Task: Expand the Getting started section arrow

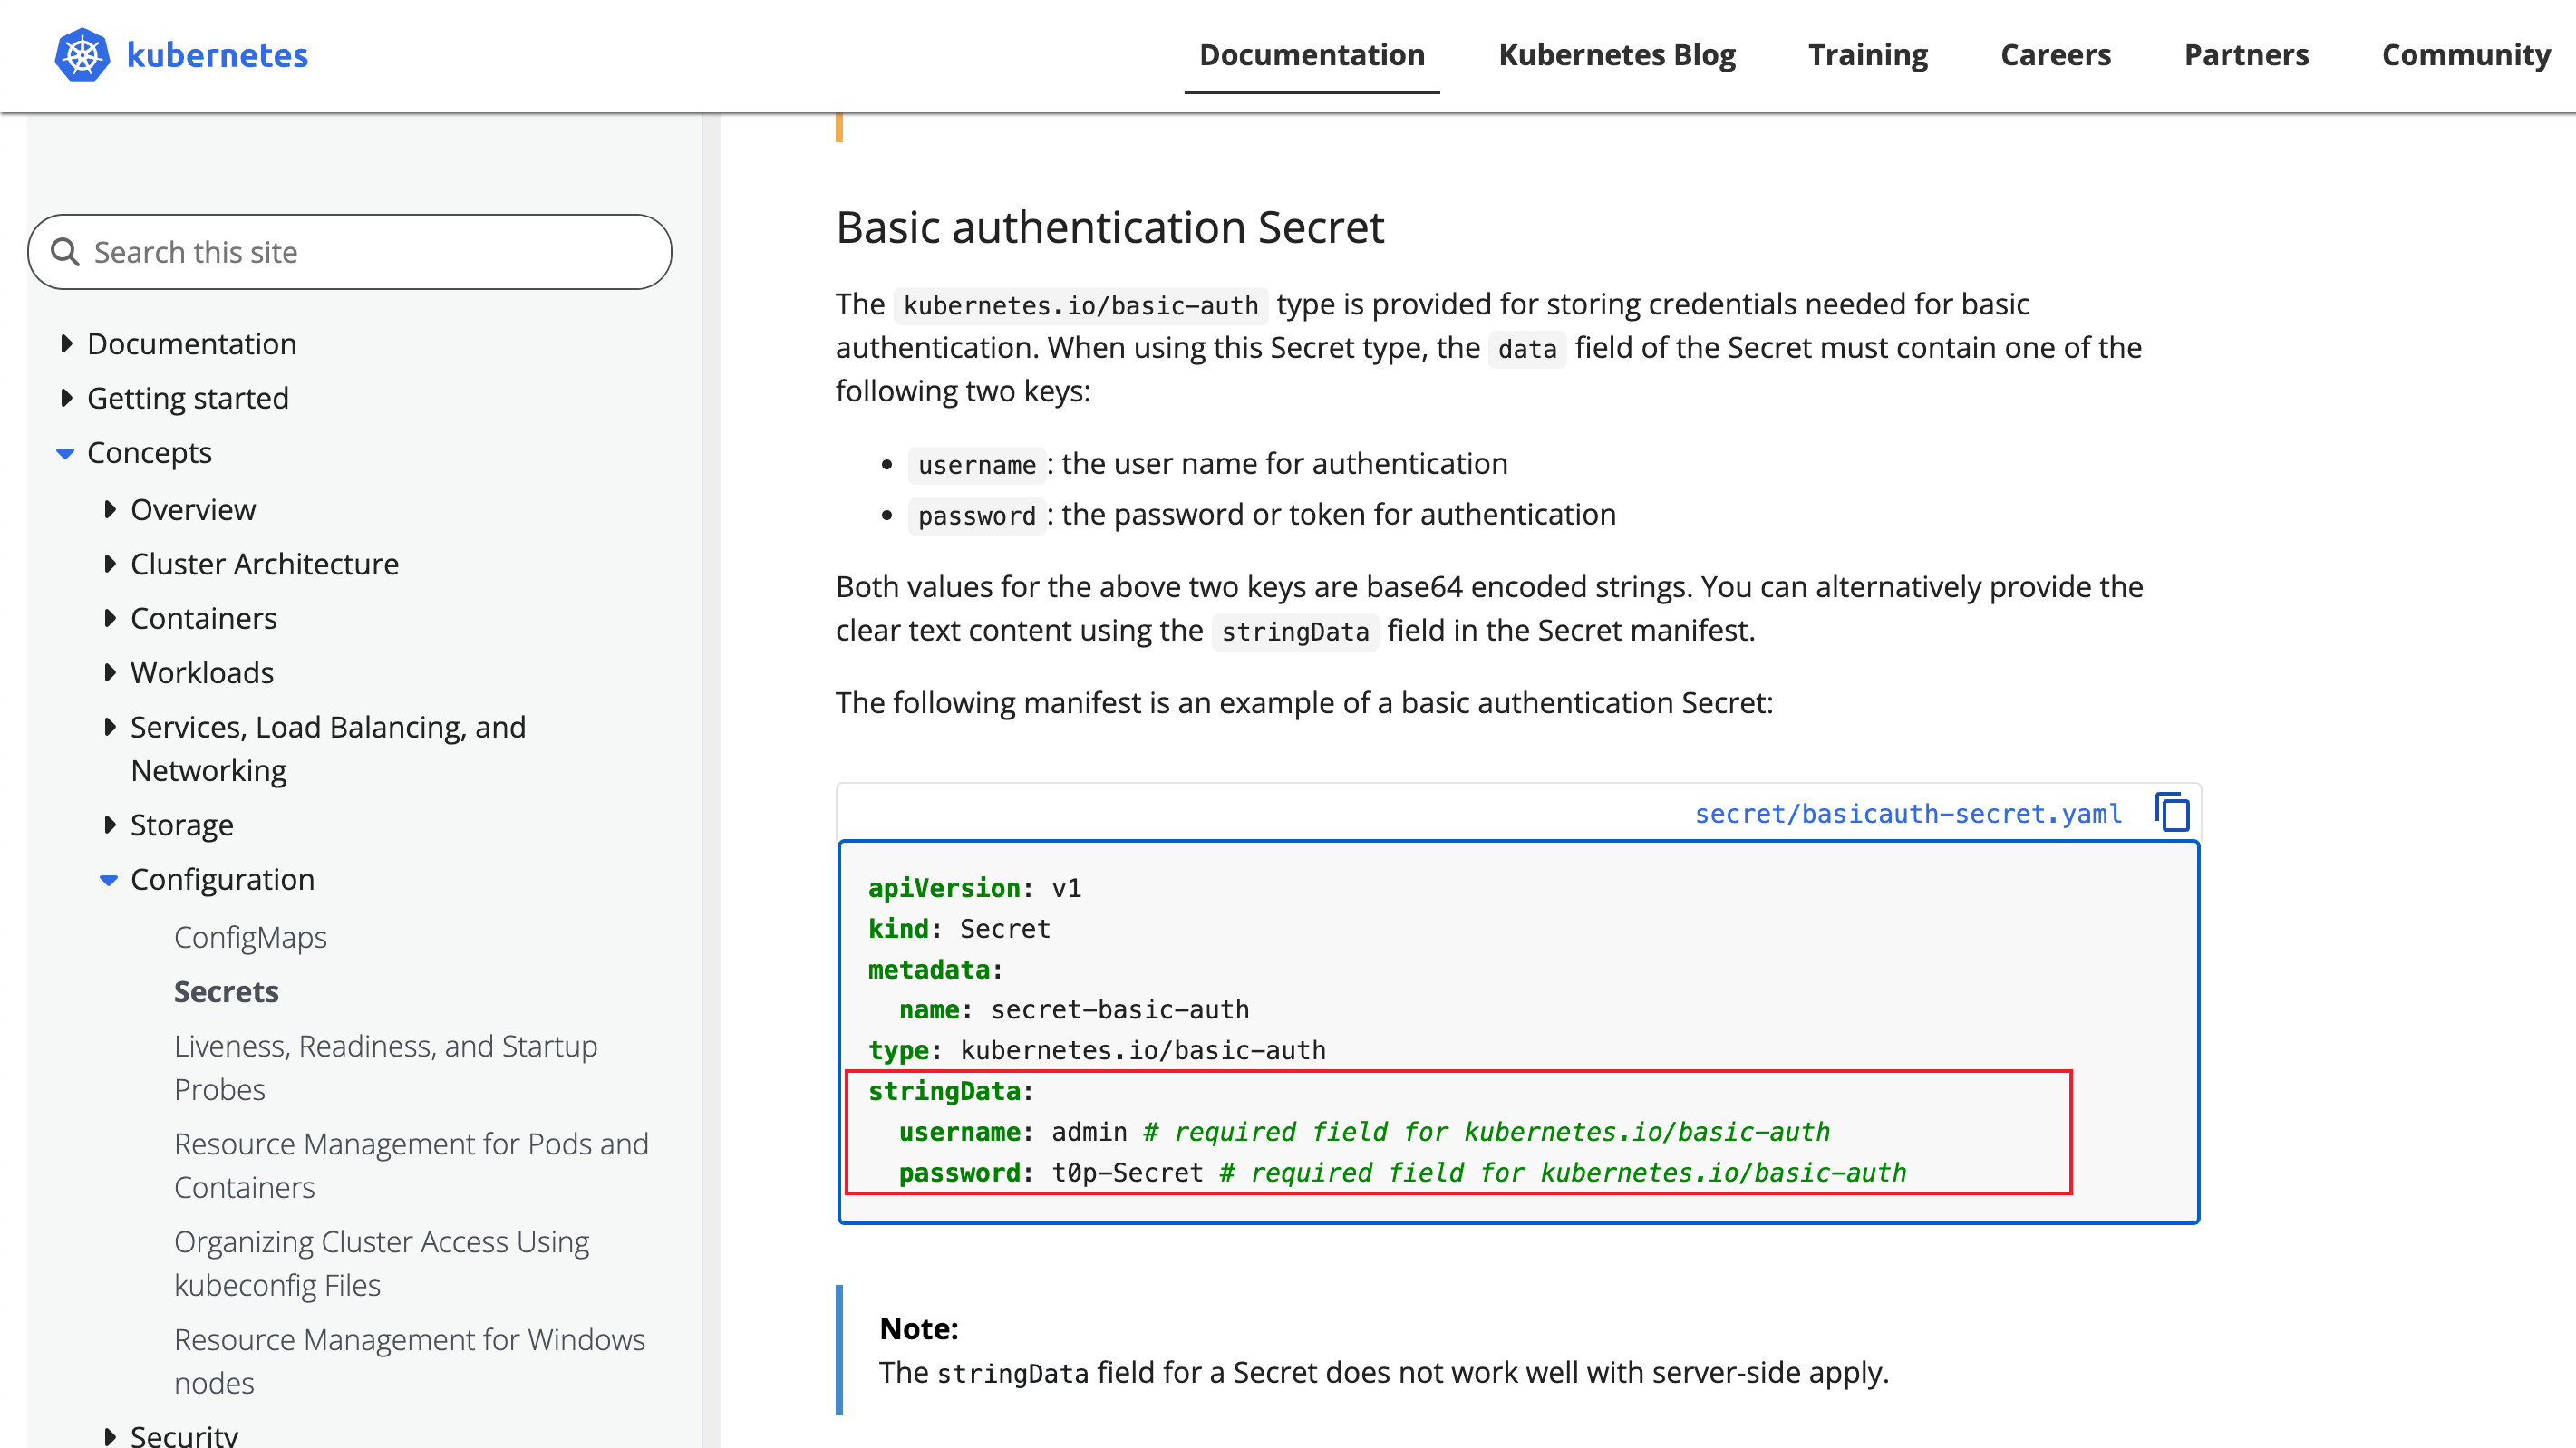Action: click(66, 398)
